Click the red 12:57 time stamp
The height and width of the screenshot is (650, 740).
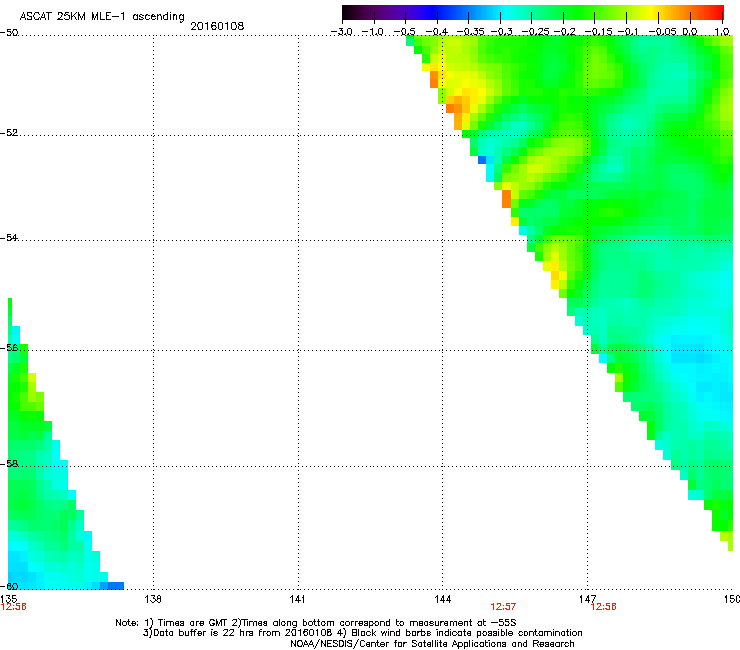503,607
